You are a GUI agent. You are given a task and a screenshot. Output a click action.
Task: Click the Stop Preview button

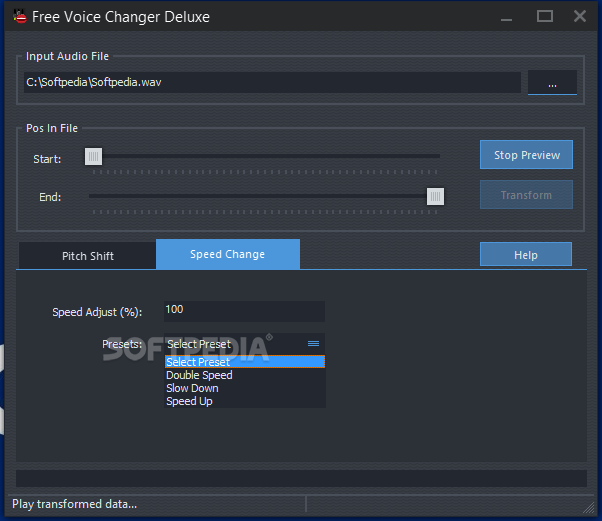[526, 155]
